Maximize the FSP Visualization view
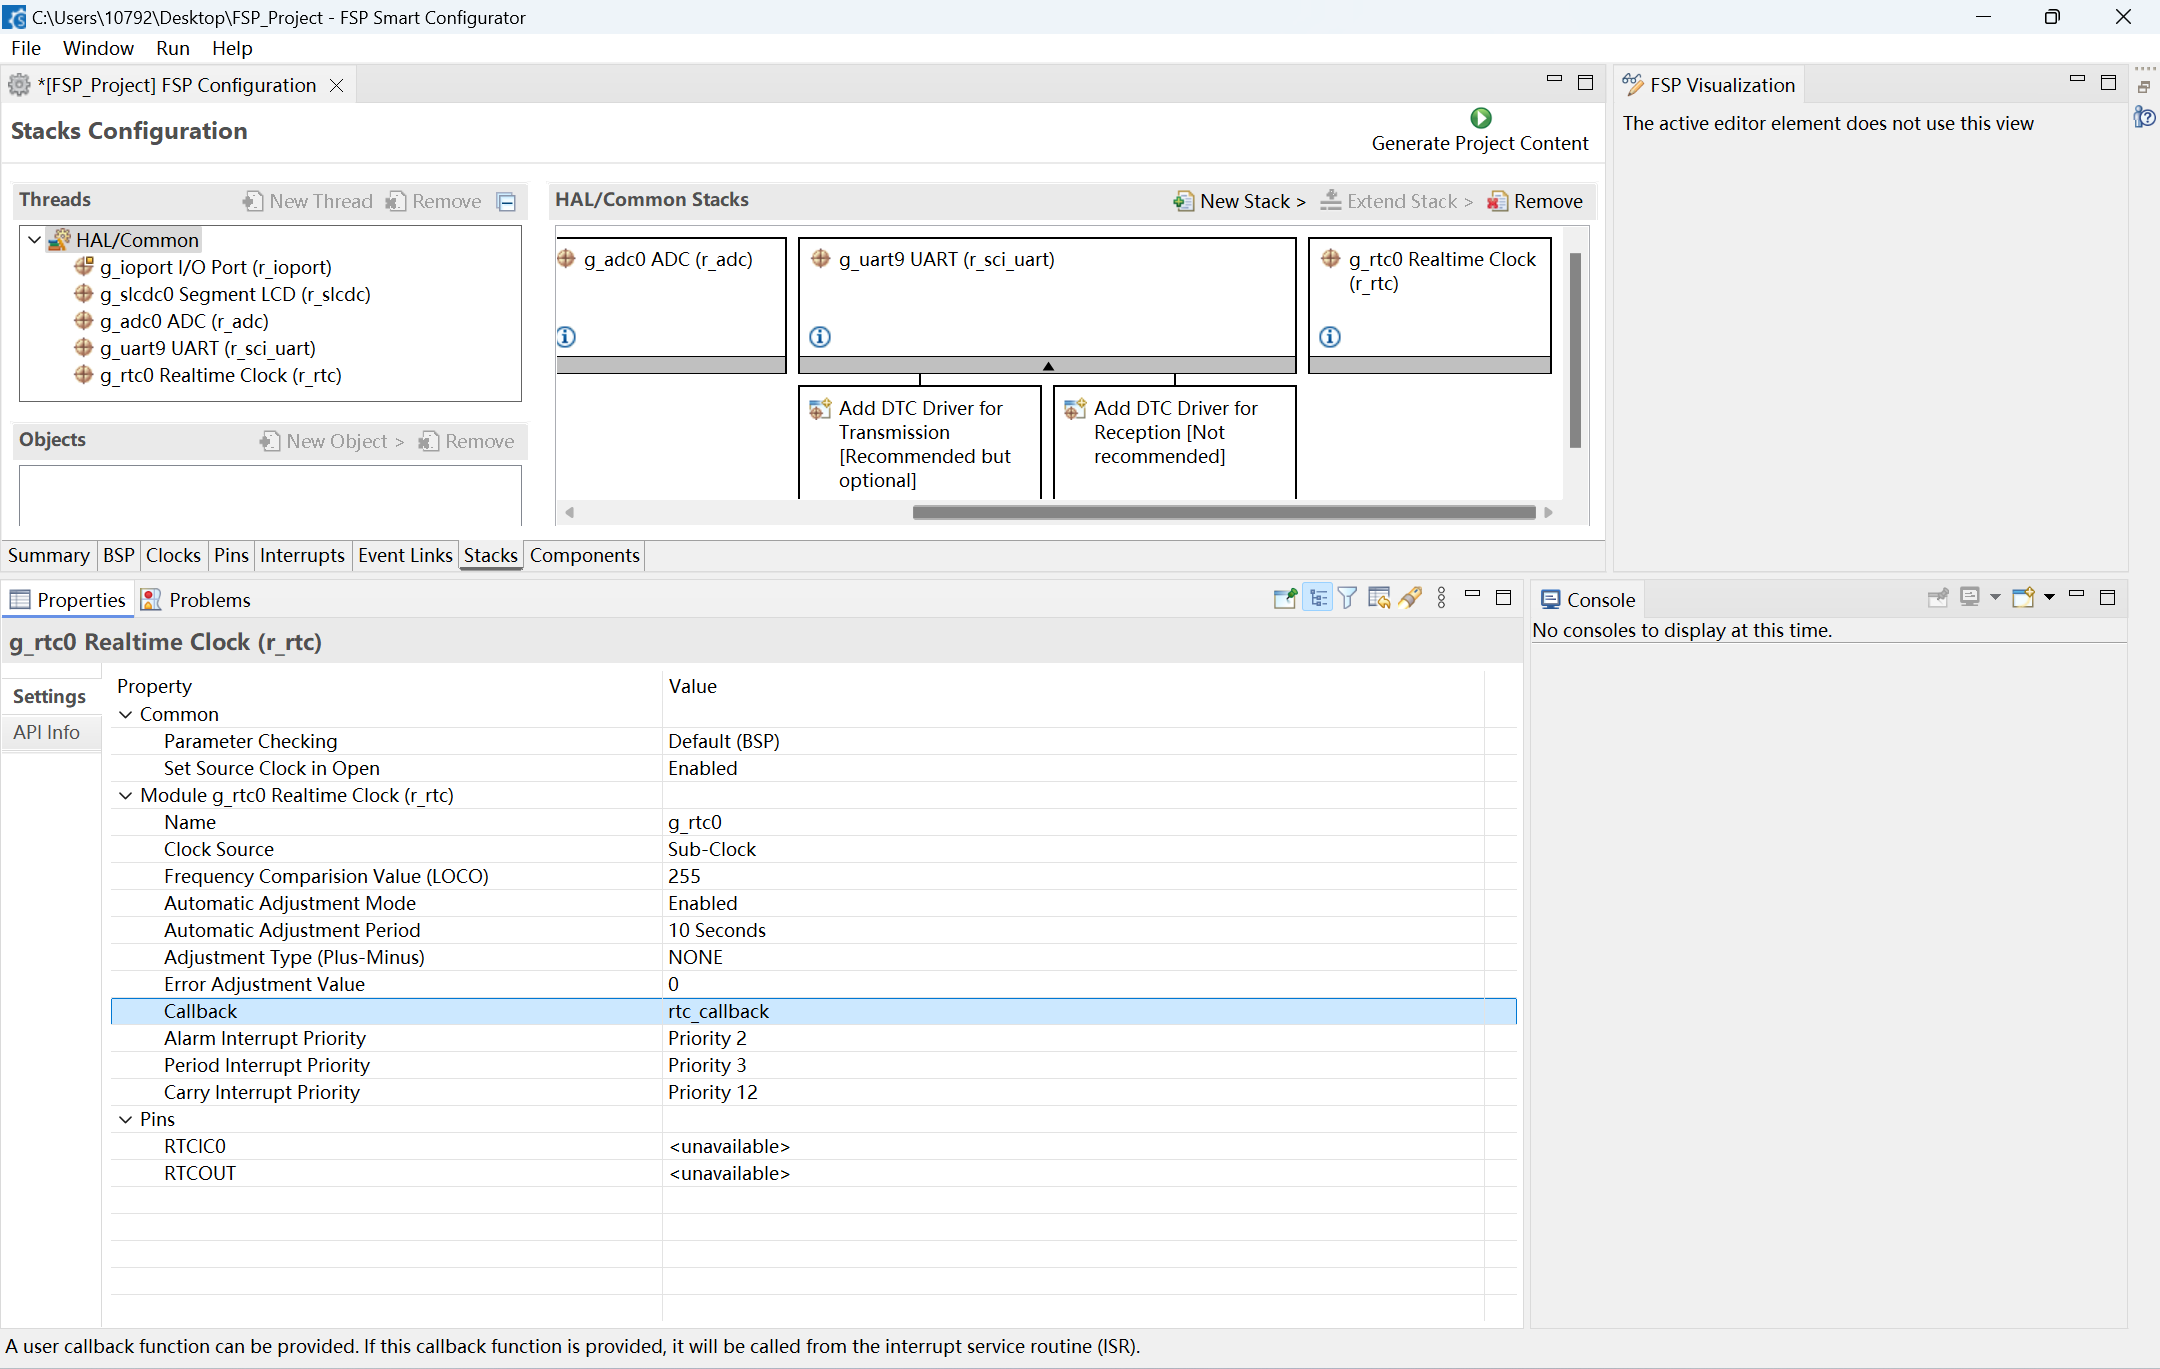Viewport: 2160px width, 1369px height. tap(2109, 83)
